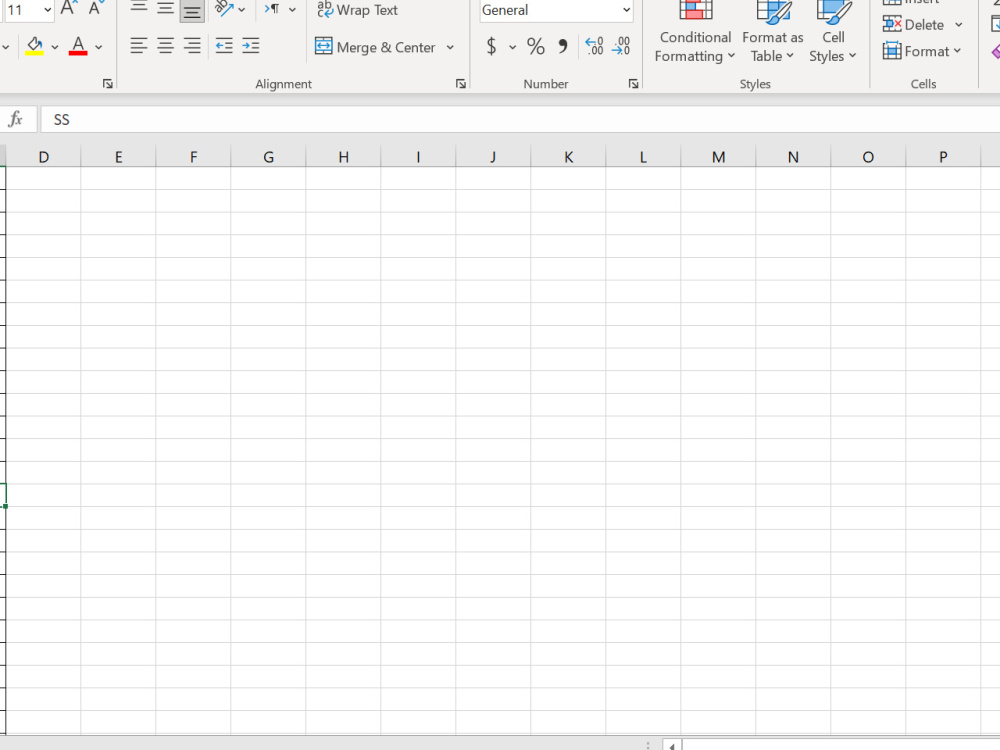Open the Format menu in Cells group
Image resolution: width=1000 pixels, height=750 pixels.
[922, 51]
